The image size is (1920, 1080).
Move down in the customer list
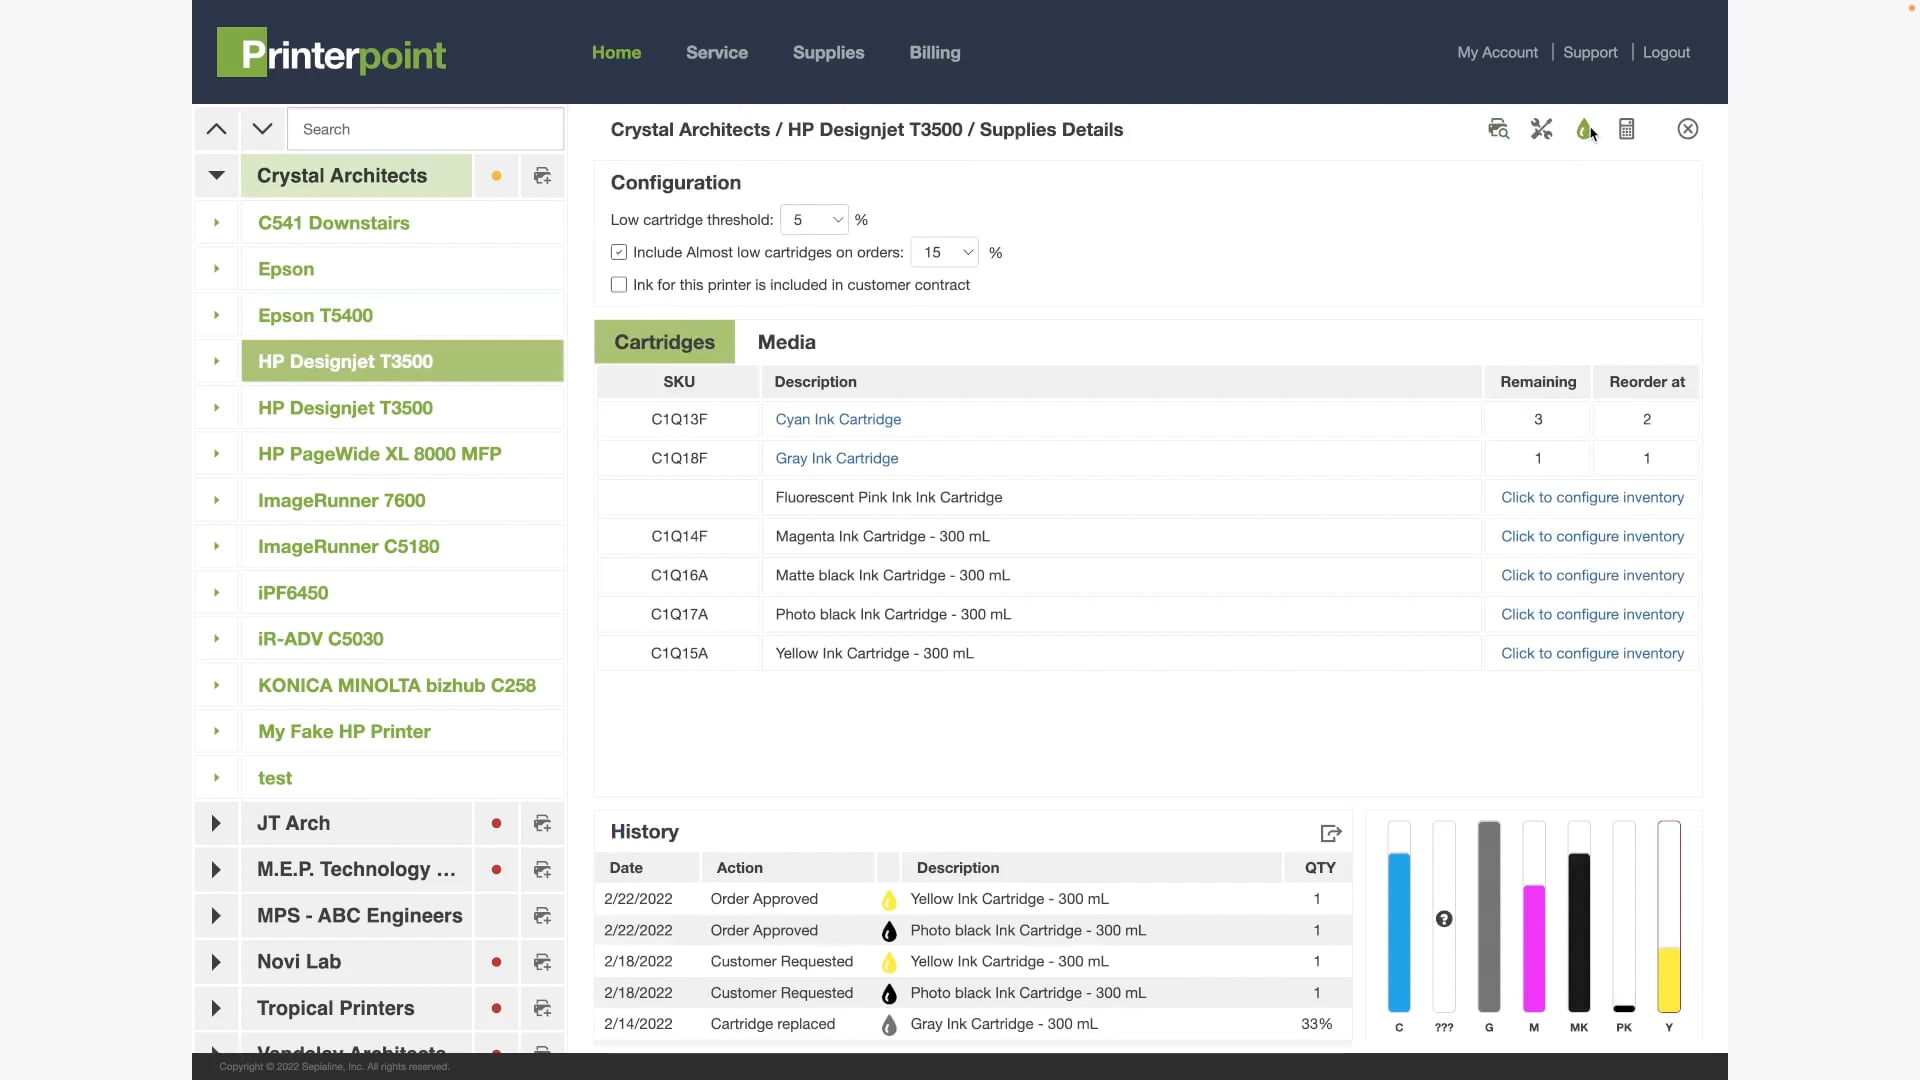(262, 129)
